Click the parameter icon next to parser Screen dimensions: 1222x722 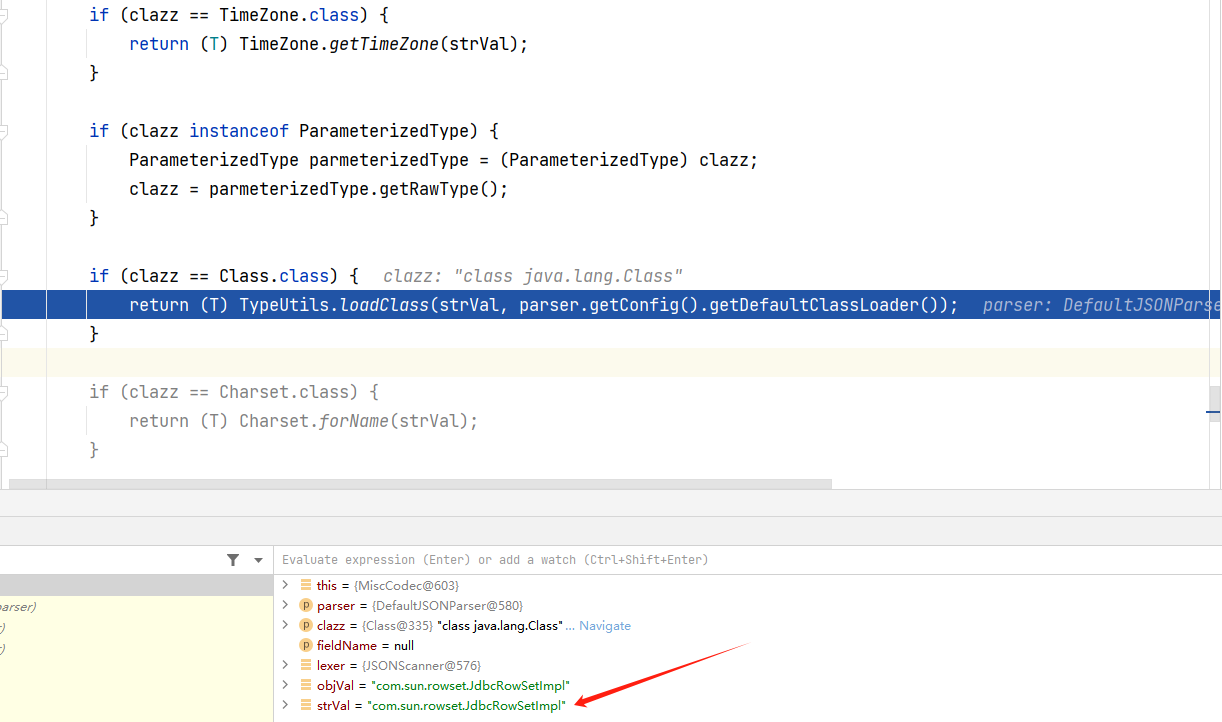305,605
